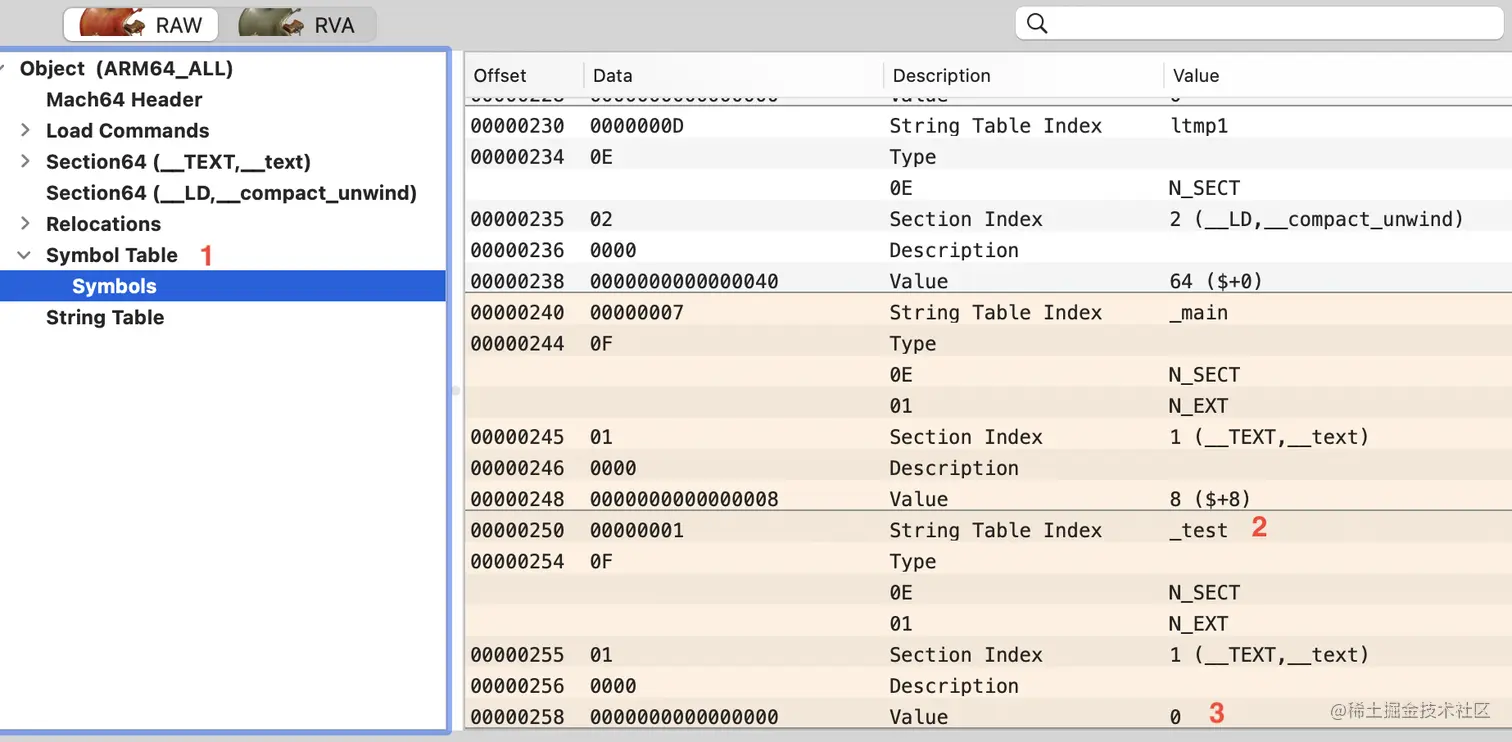Open the String Table item

point(105,318)
